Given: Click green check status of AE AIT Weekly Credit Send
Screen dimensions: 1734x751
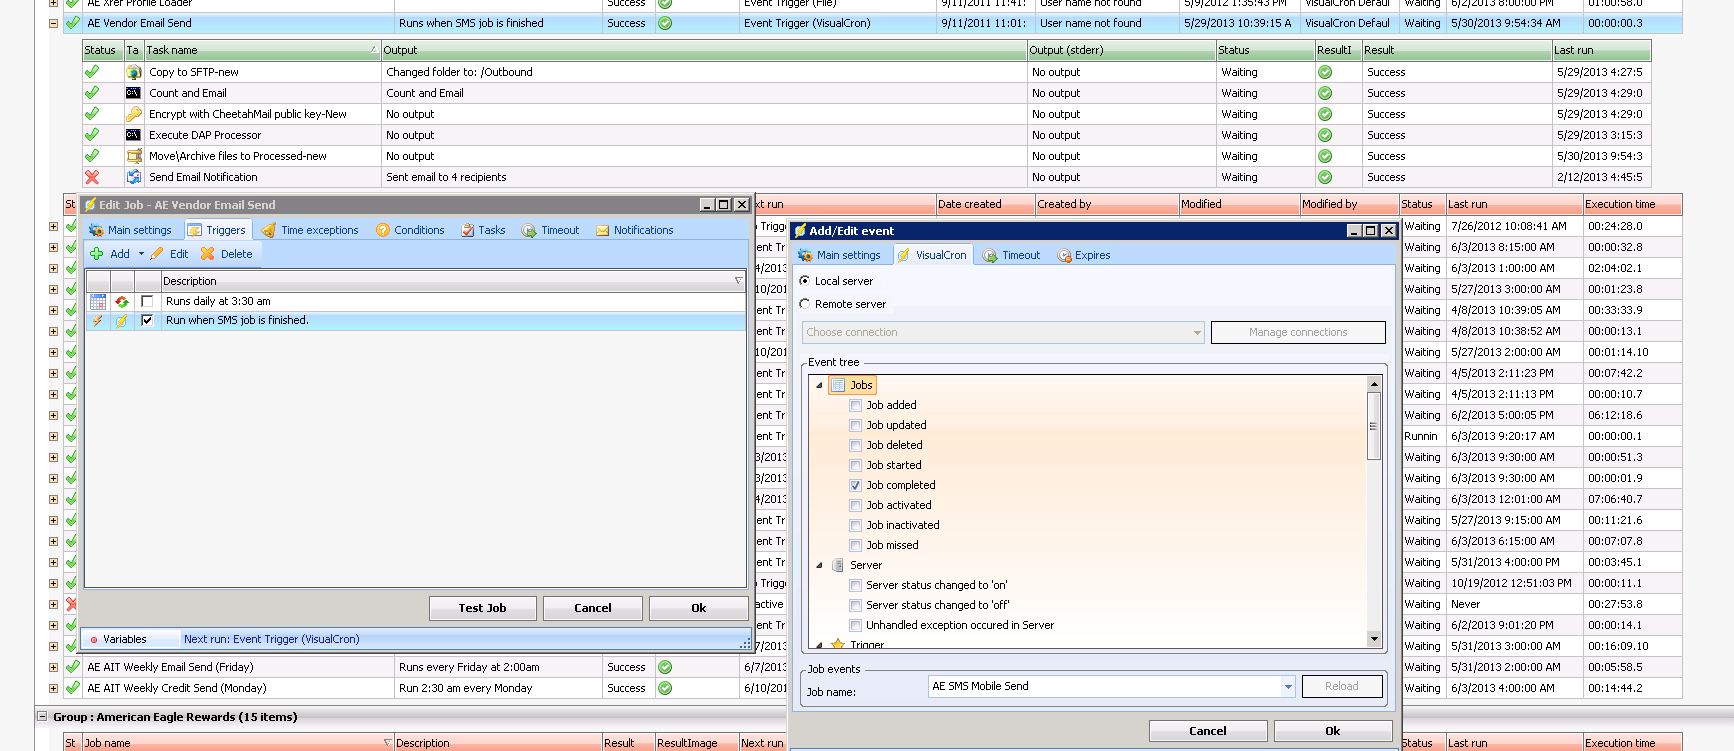Looking at the screenshot, I should pos(72,688).
